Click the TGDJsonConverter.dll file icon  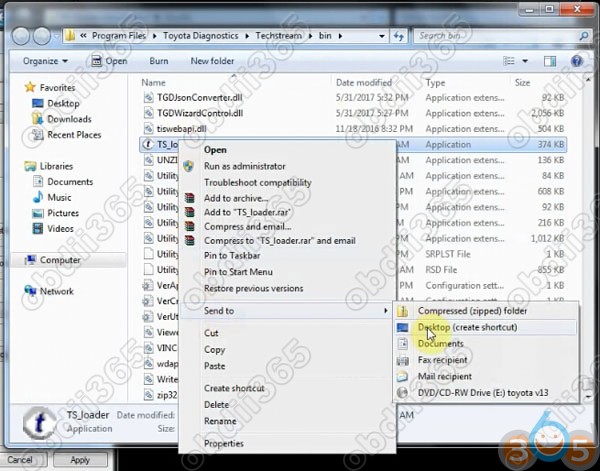(148, 98)
